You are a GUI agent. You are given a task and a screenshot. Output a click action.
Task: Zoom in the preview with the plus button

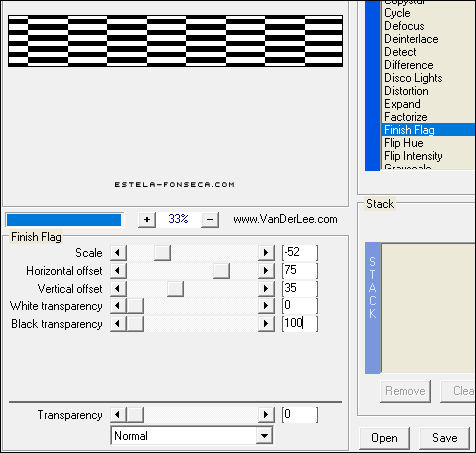pos(147,219)
